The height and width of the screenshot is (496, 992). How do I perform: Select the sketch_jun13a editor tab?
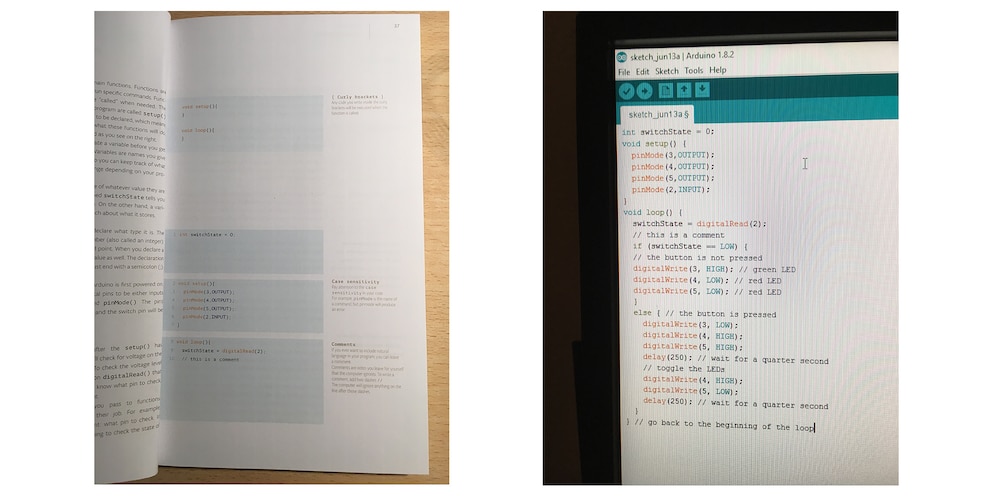(657, 115)
